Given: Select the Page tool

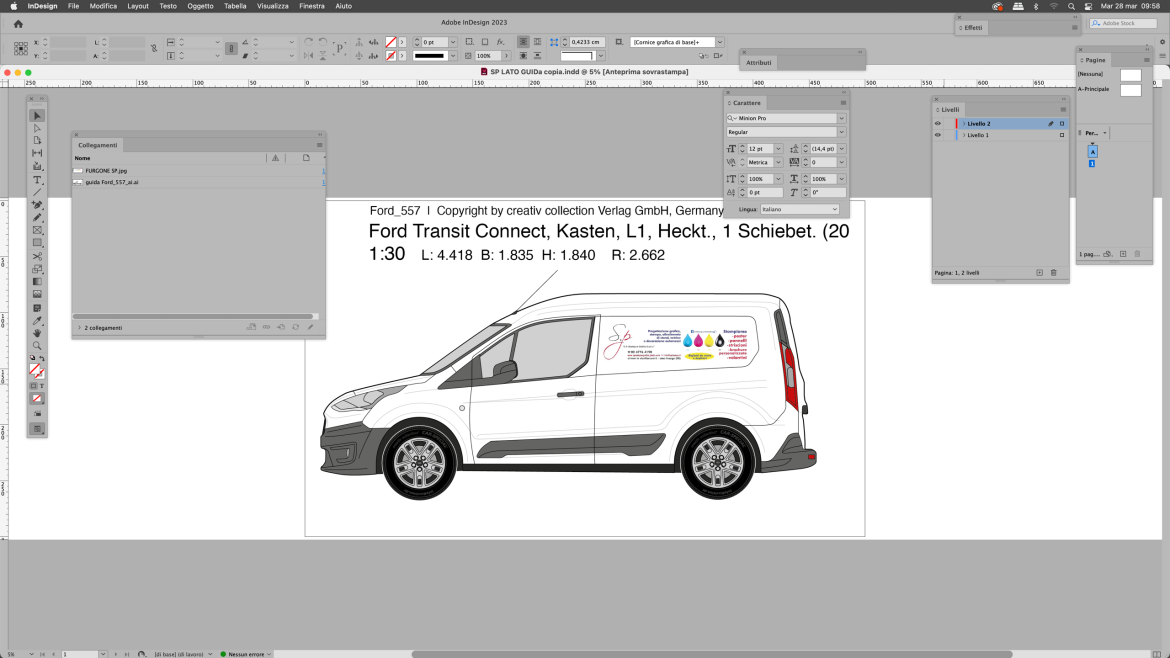Looking at the screenshot, I should coord(37,141).
